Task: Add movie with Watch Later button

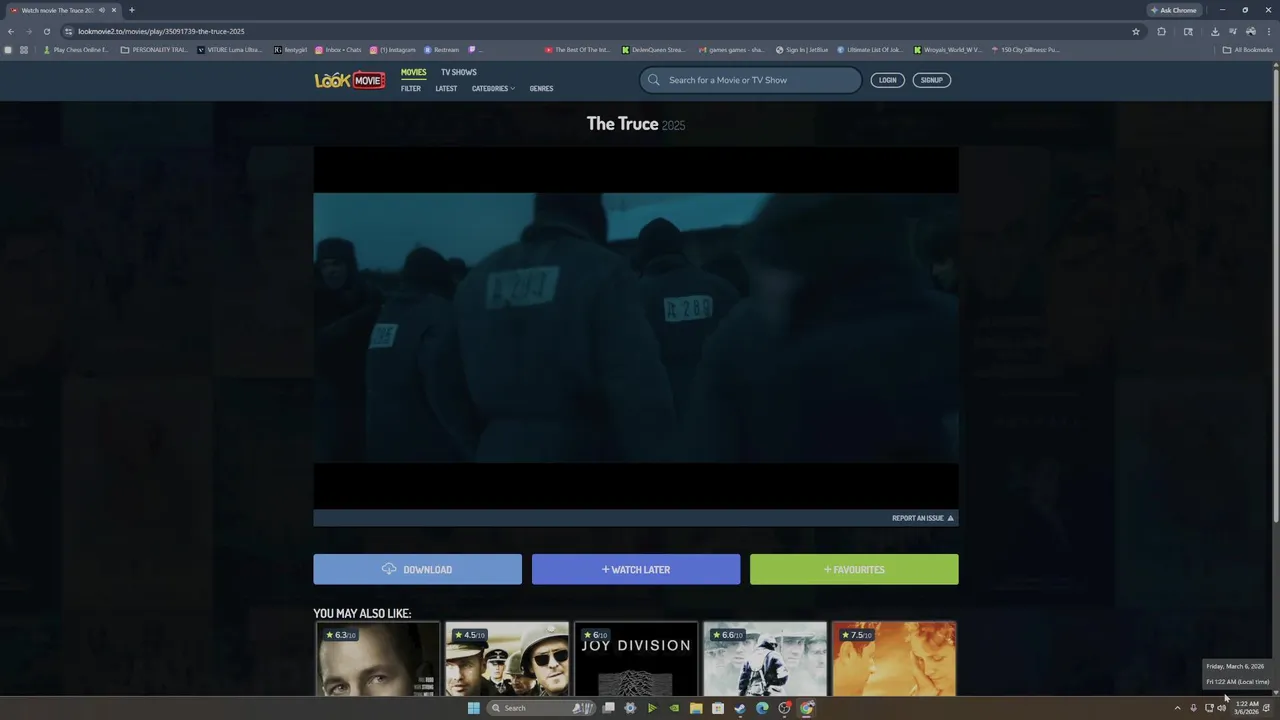Action: click(x=636, y=569)
